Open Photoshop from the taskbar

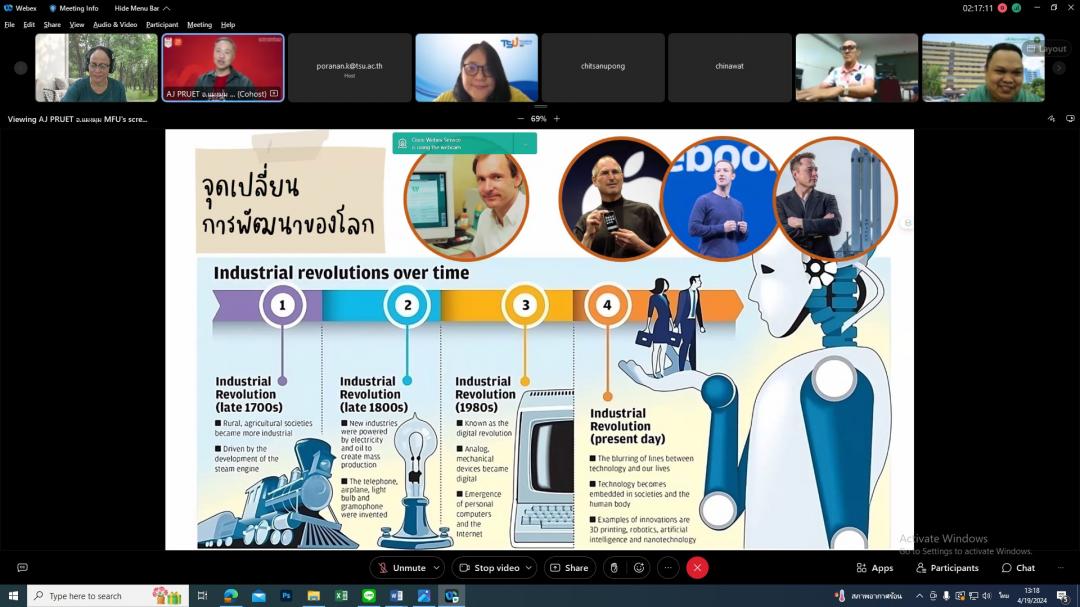point(286,596)
